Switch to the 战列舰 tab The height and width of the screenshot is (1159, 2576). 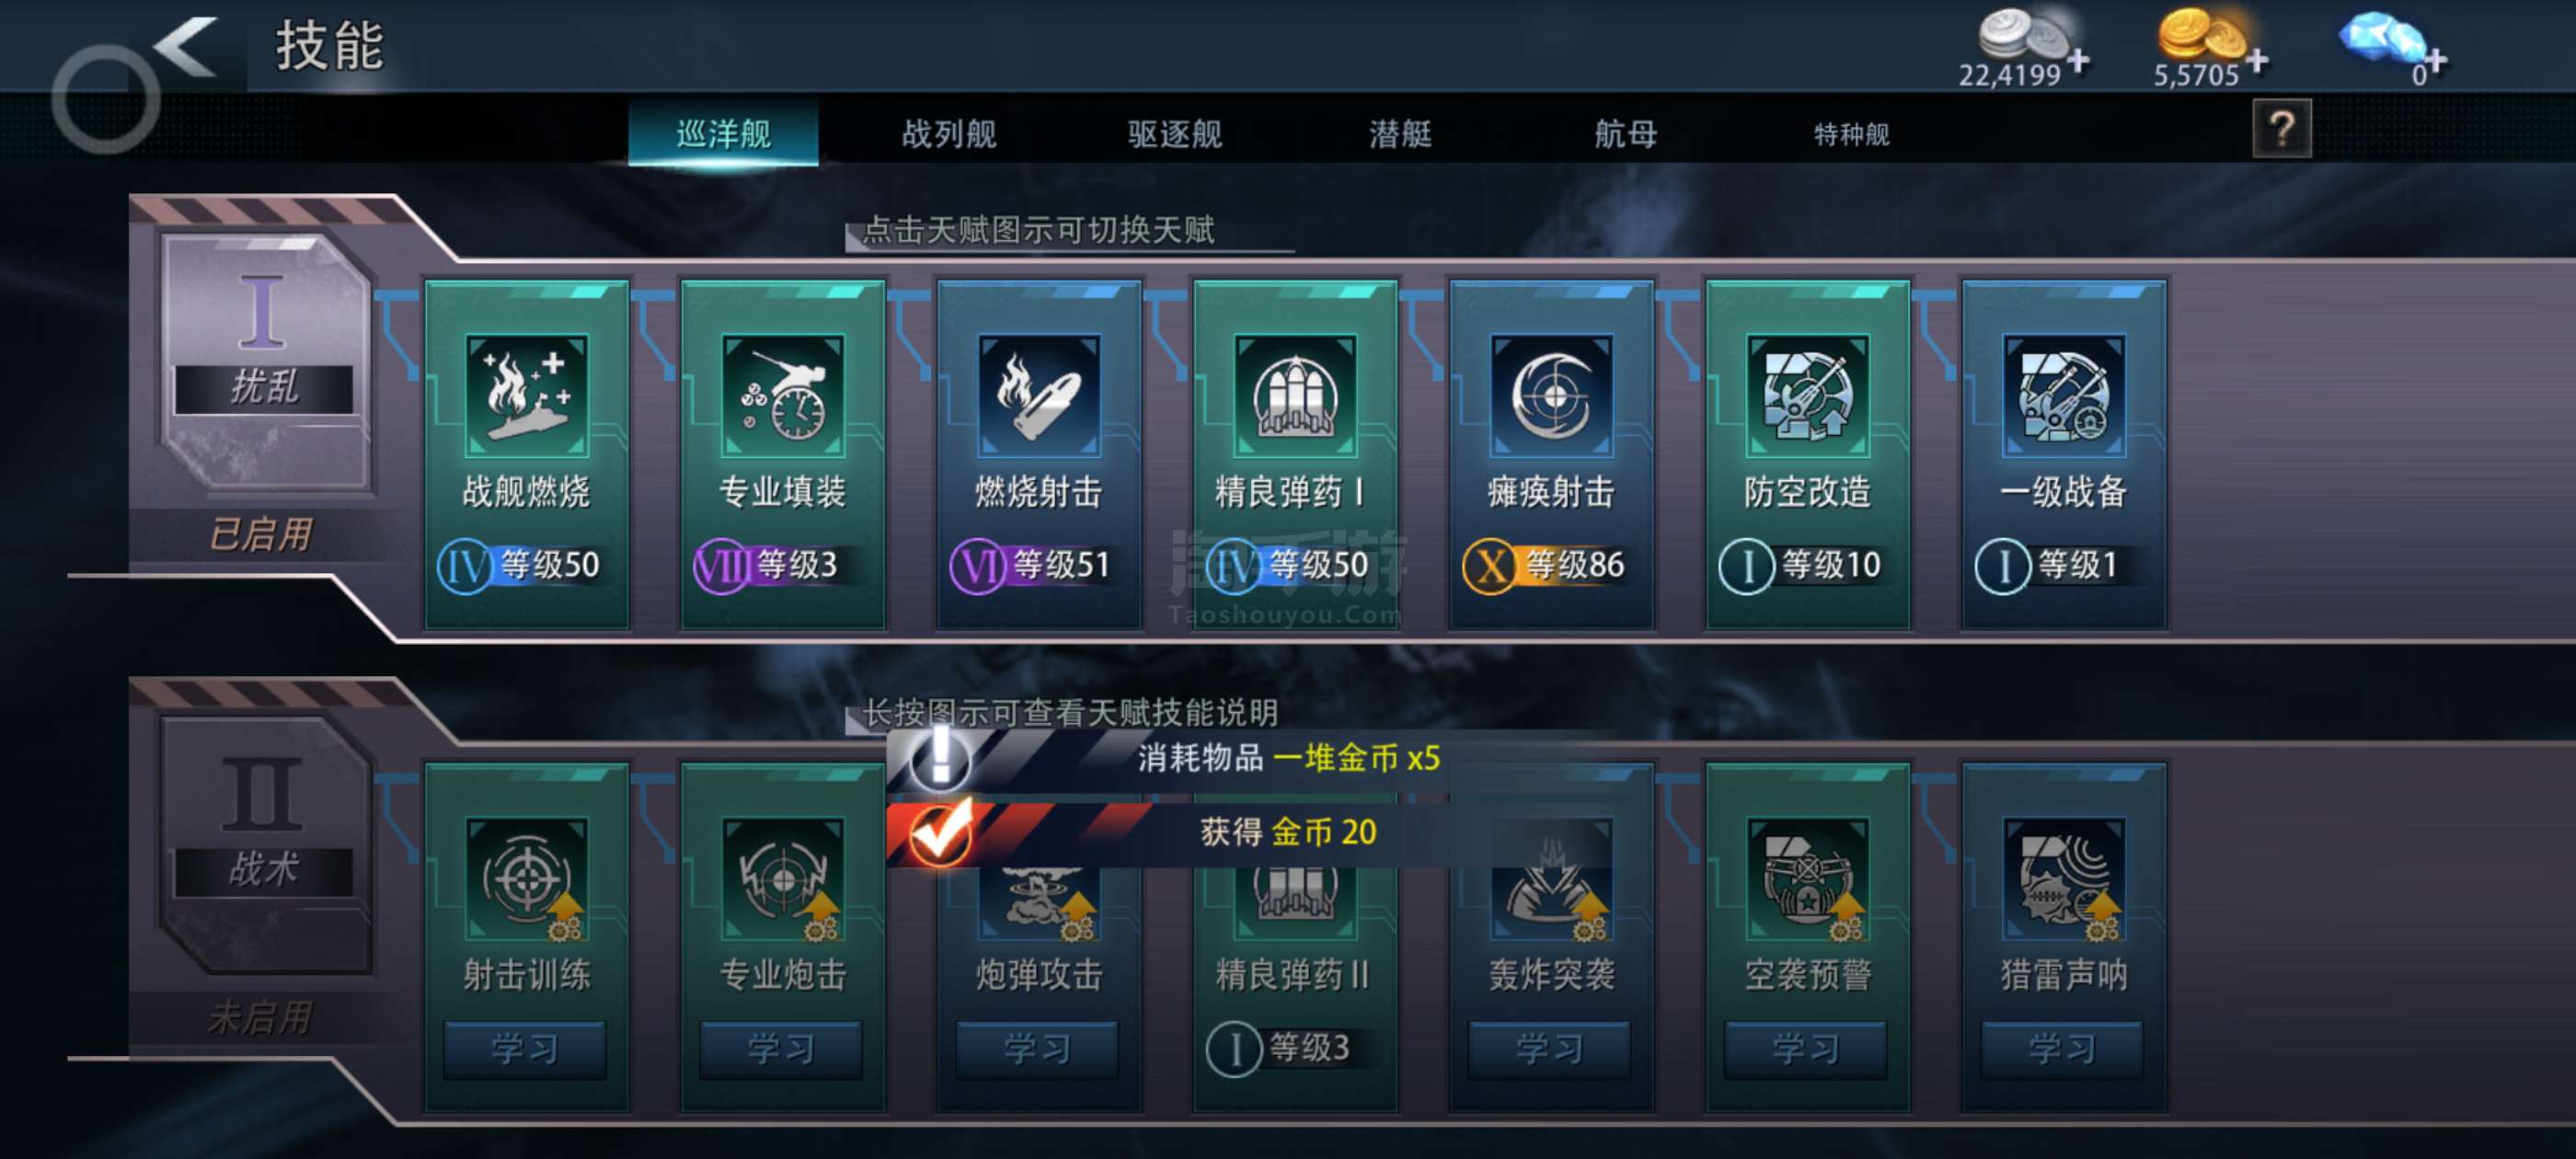pyautogui.click(x=949, y=133)
